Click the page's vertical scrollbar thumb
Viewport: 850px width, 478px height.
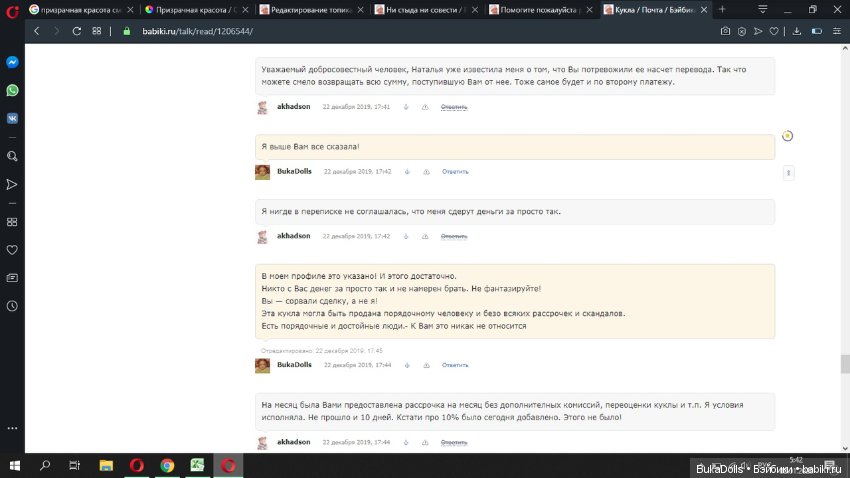[845, 363]
